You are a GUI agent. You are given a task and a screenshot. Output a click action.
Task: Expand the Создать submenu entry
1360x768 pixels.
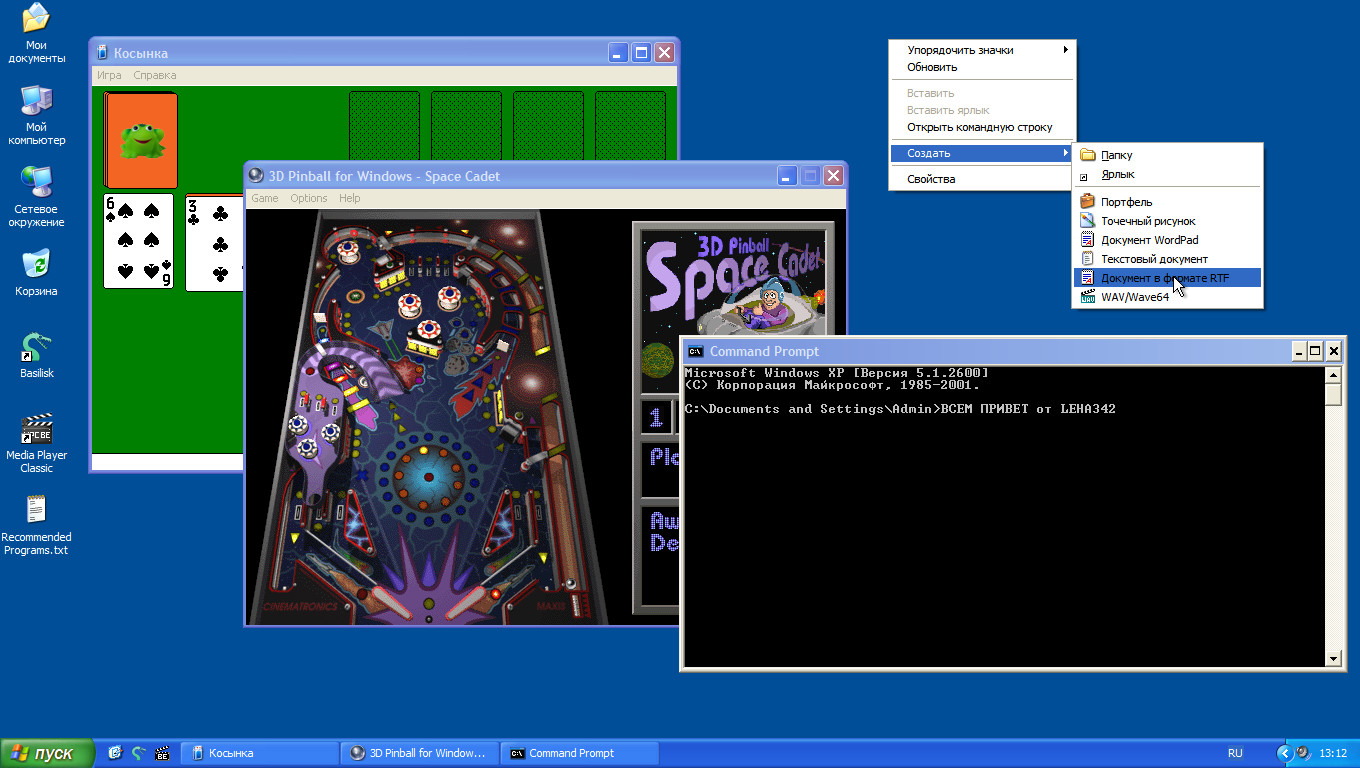click(981, 153)
